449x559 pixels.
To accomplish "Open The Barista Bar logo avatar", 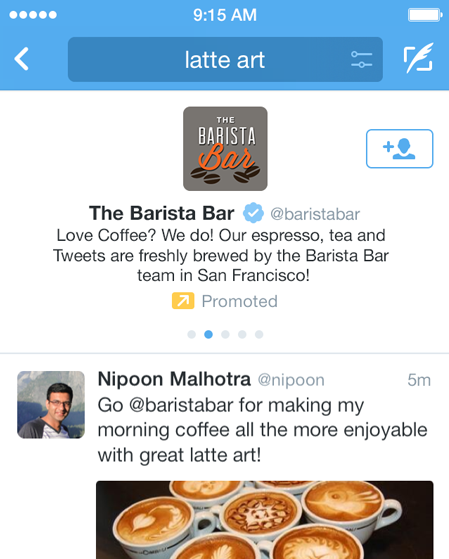I will (225, 148).
